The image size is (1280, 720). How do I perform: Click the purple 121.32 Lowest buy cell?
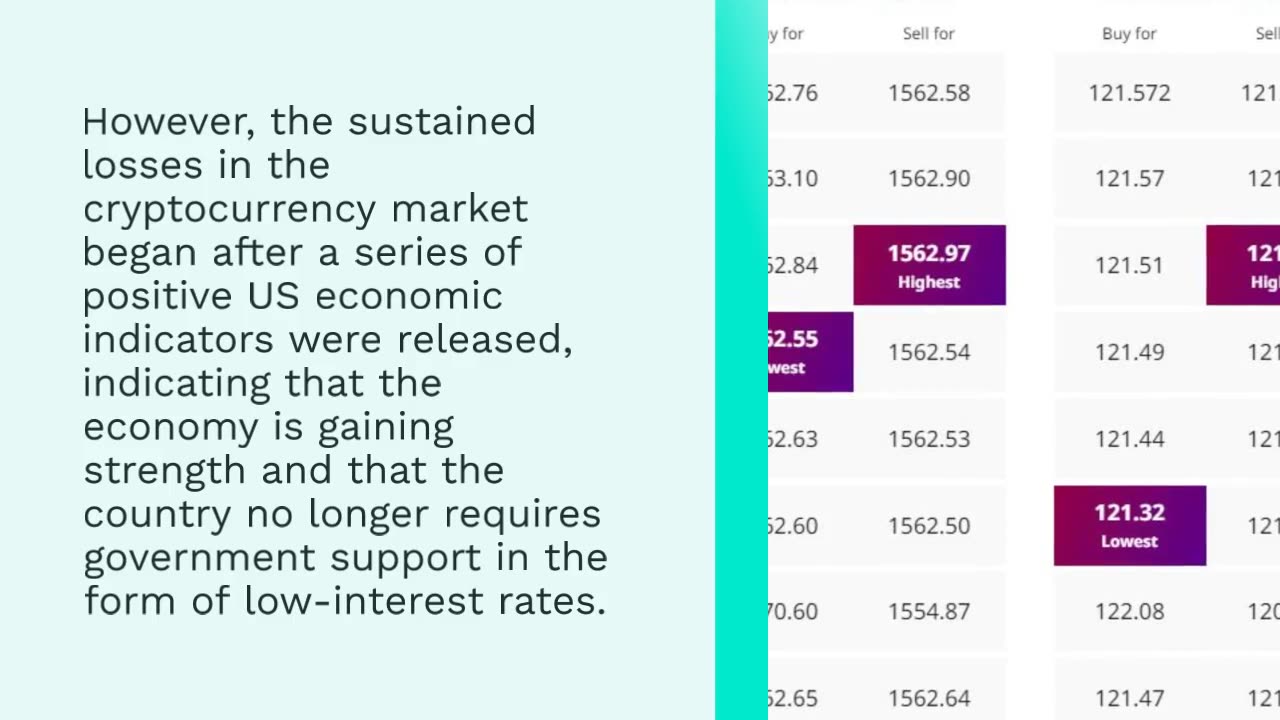point(1130,526)
